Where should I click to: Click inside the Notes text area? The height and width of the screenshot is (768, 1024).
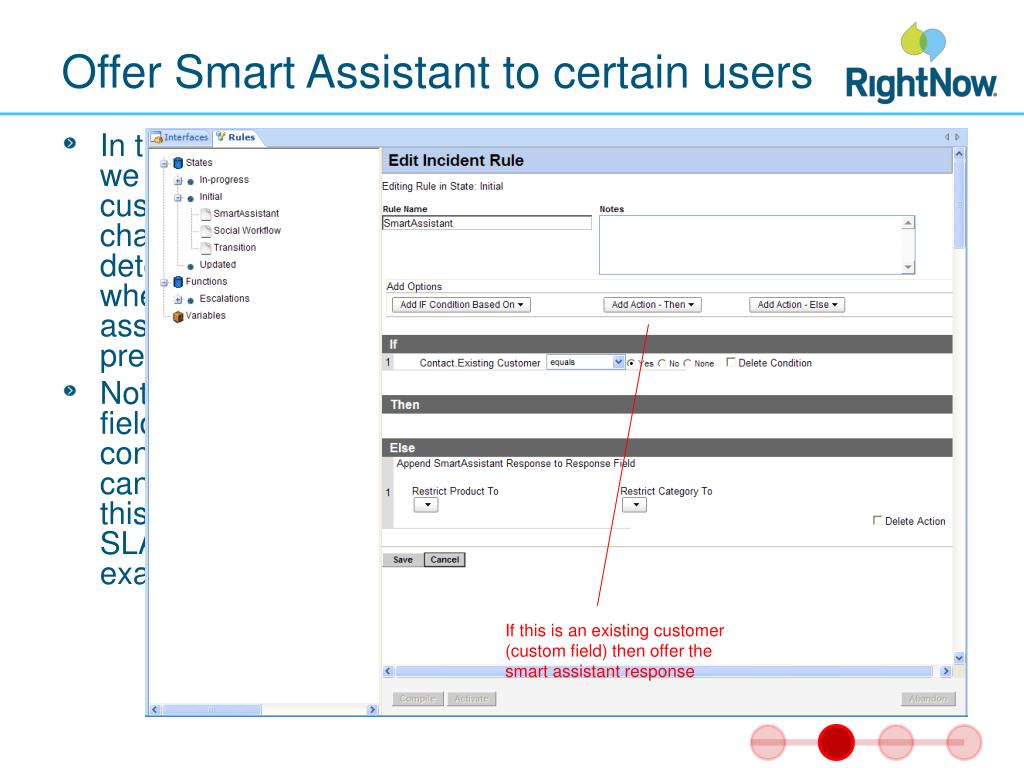pos(751,245)
